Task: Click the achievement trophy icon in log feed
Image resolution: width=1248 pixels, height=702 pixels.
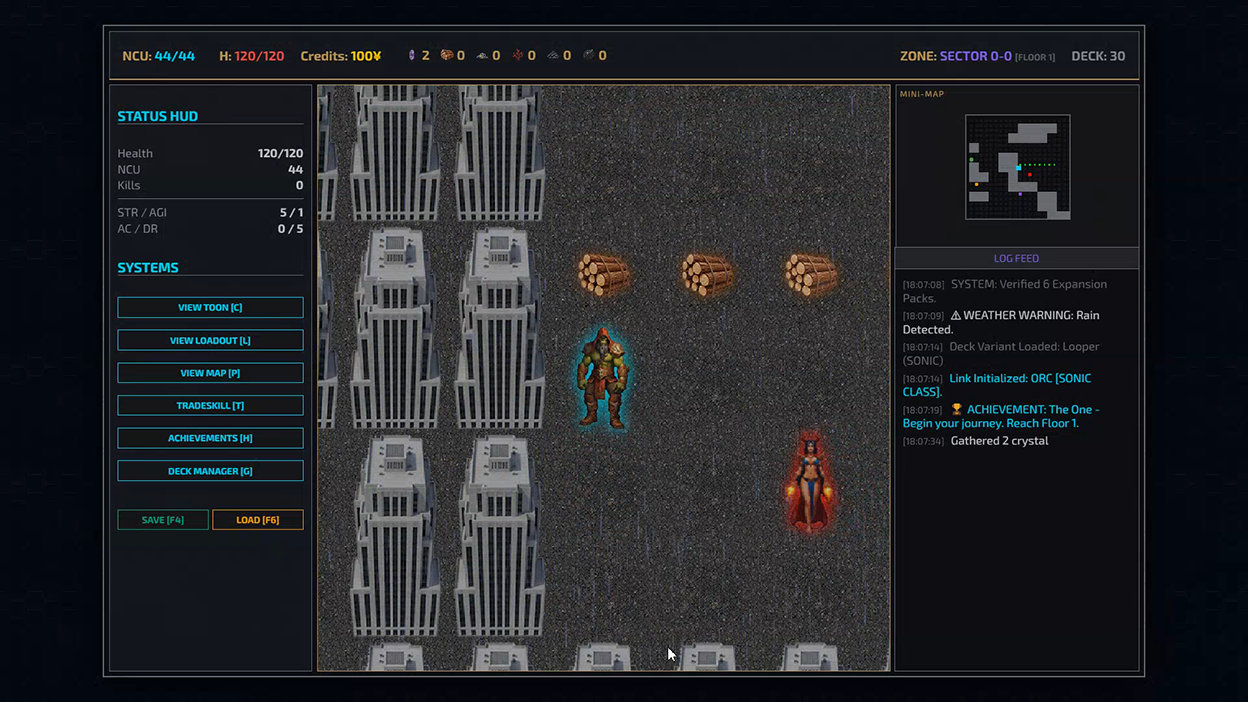Action: click(956, 409)
